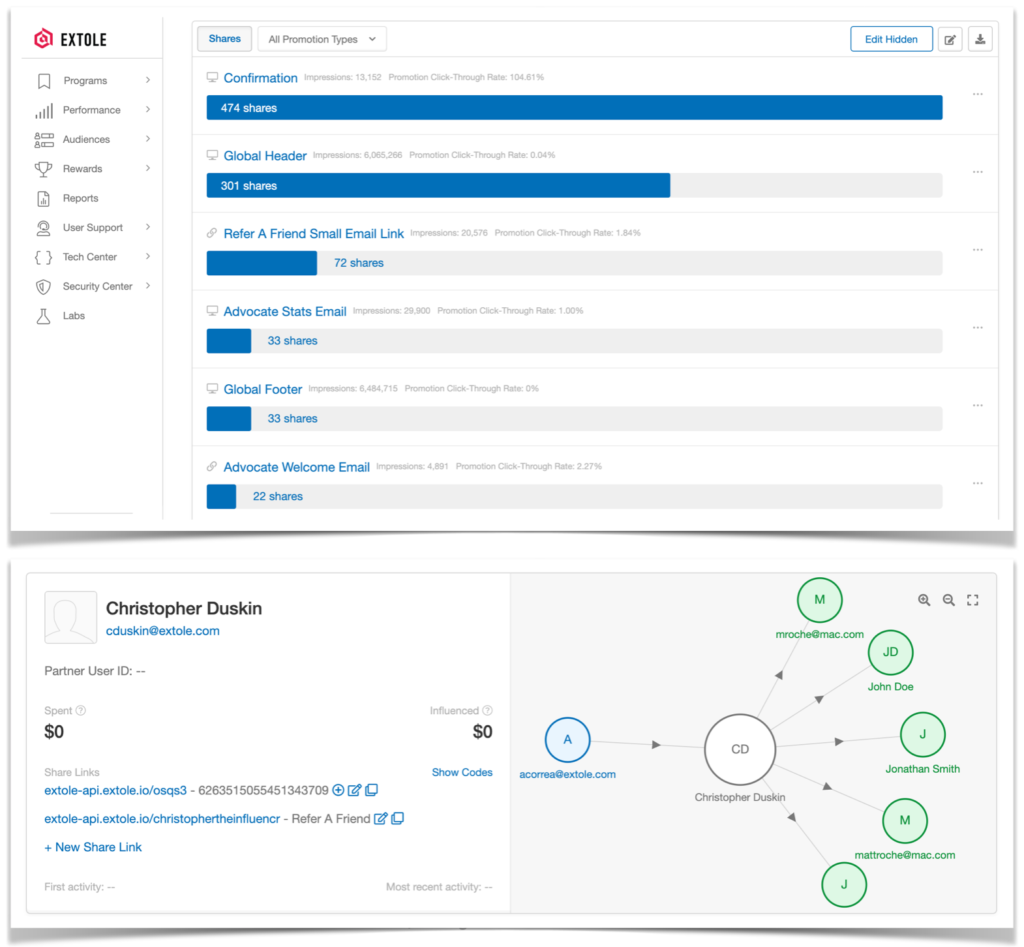Copy the christophertheinfluencr share link
The width and height of the screenshot is (1024, 947).
click(x=398, y=818)
